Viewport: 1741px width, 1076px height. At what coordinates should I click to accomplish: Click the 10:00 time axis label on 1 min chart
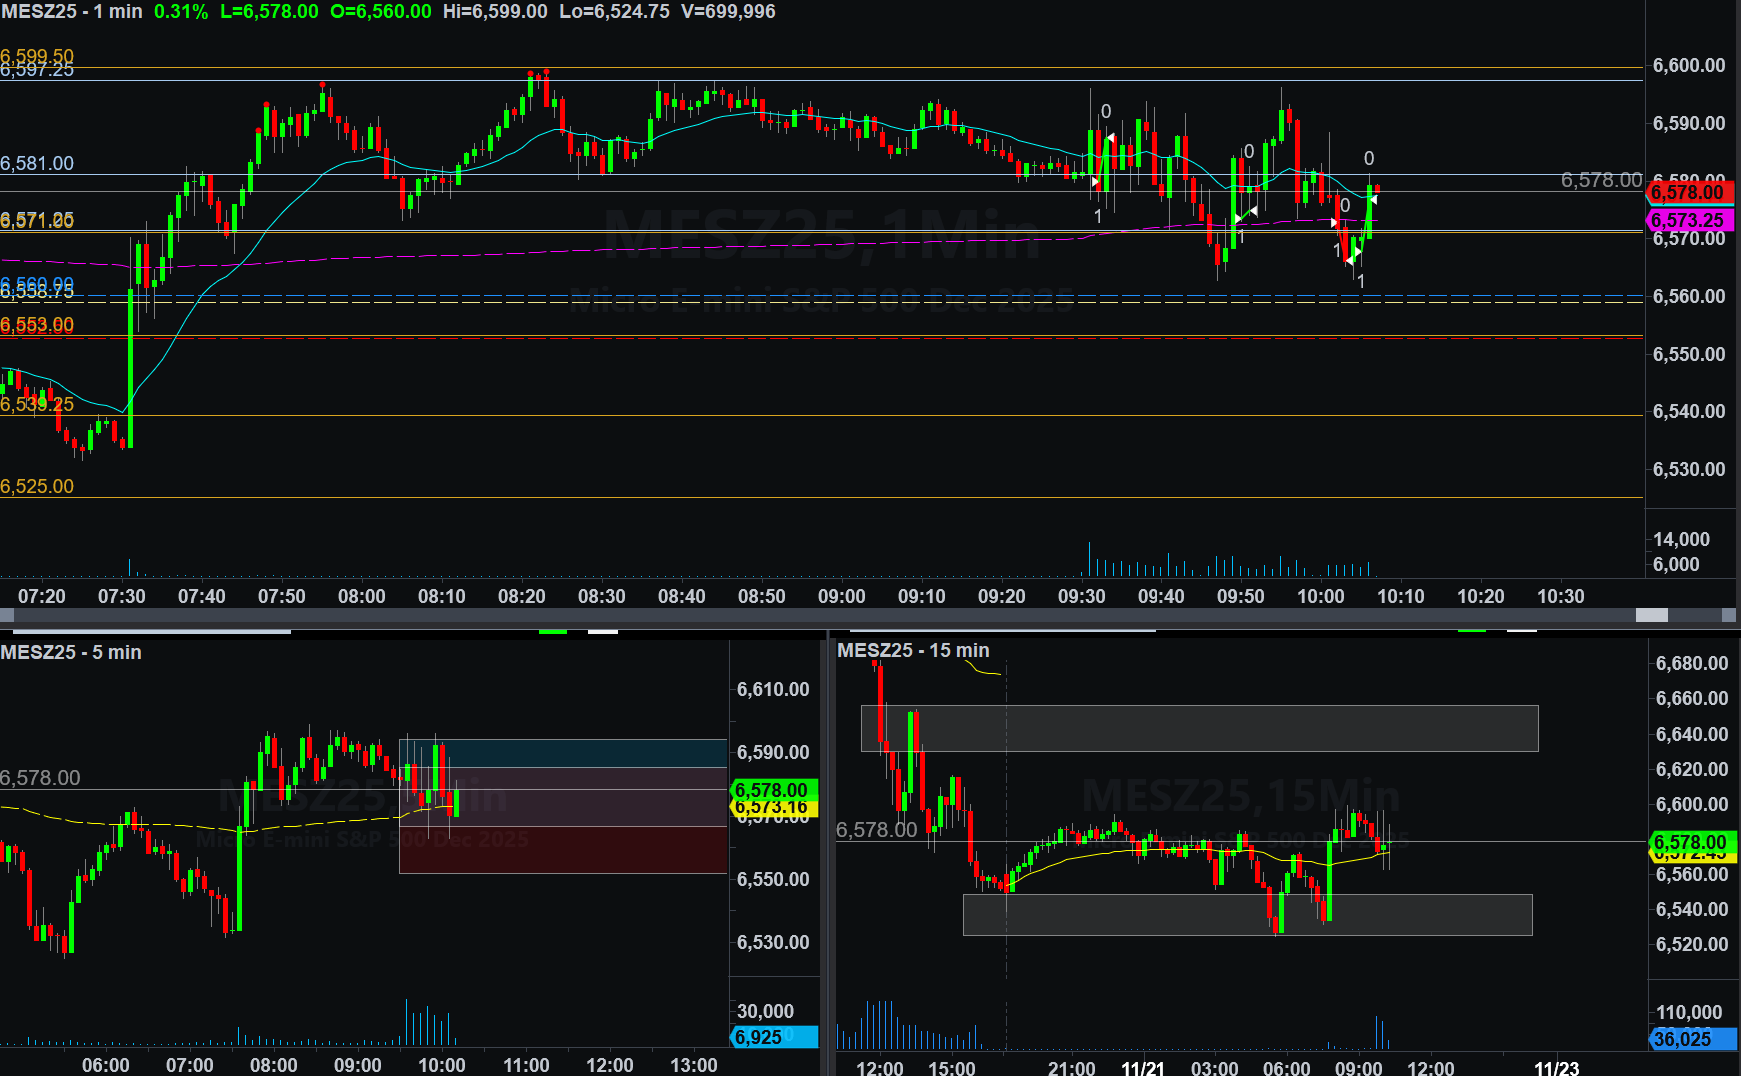(x=1321, y=596)
